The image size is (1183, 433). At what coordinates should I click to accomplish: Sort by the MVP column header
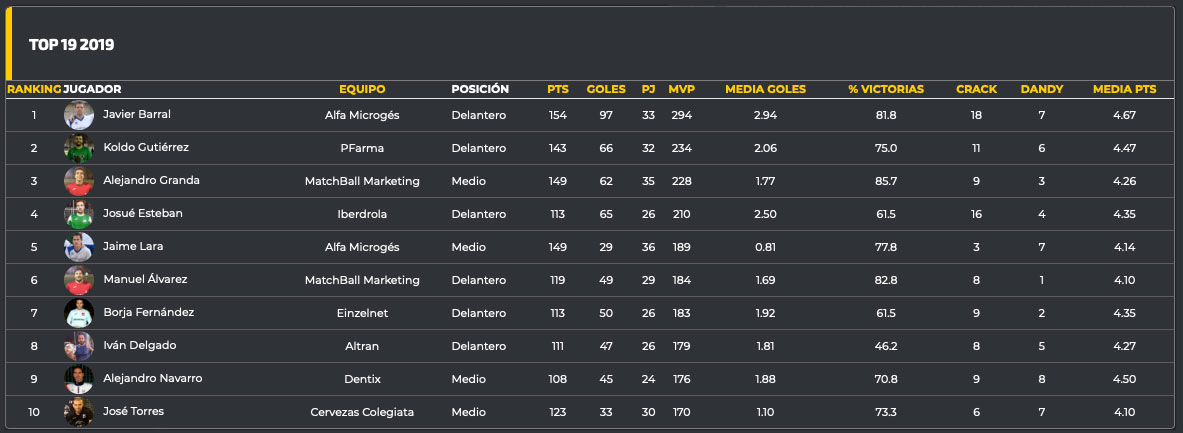pos(681,89)
